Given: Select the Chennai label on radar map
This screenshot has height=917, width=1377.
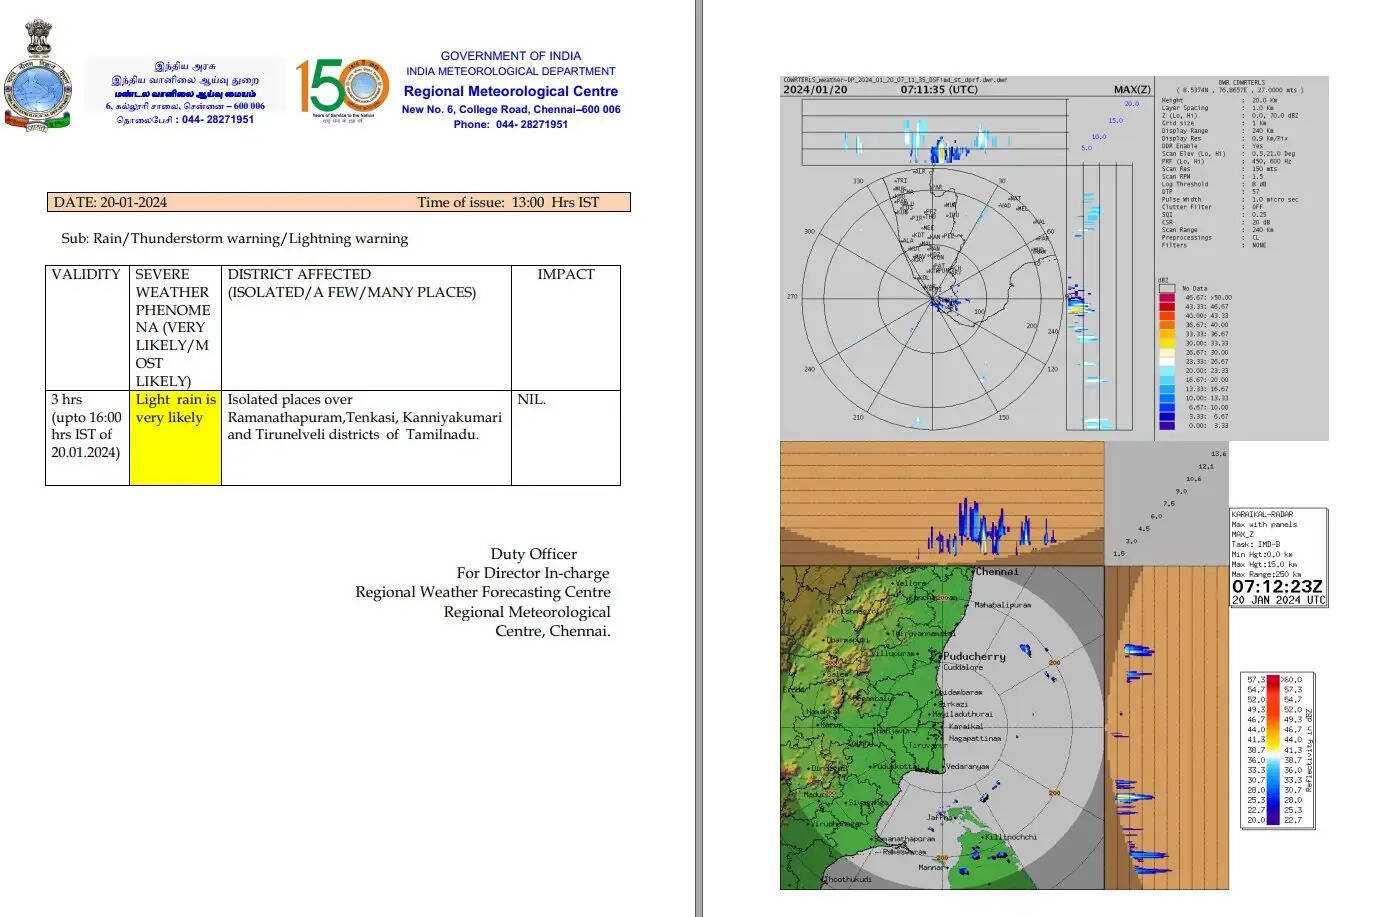Looking at the screenshot, I should tap(996, 572).
